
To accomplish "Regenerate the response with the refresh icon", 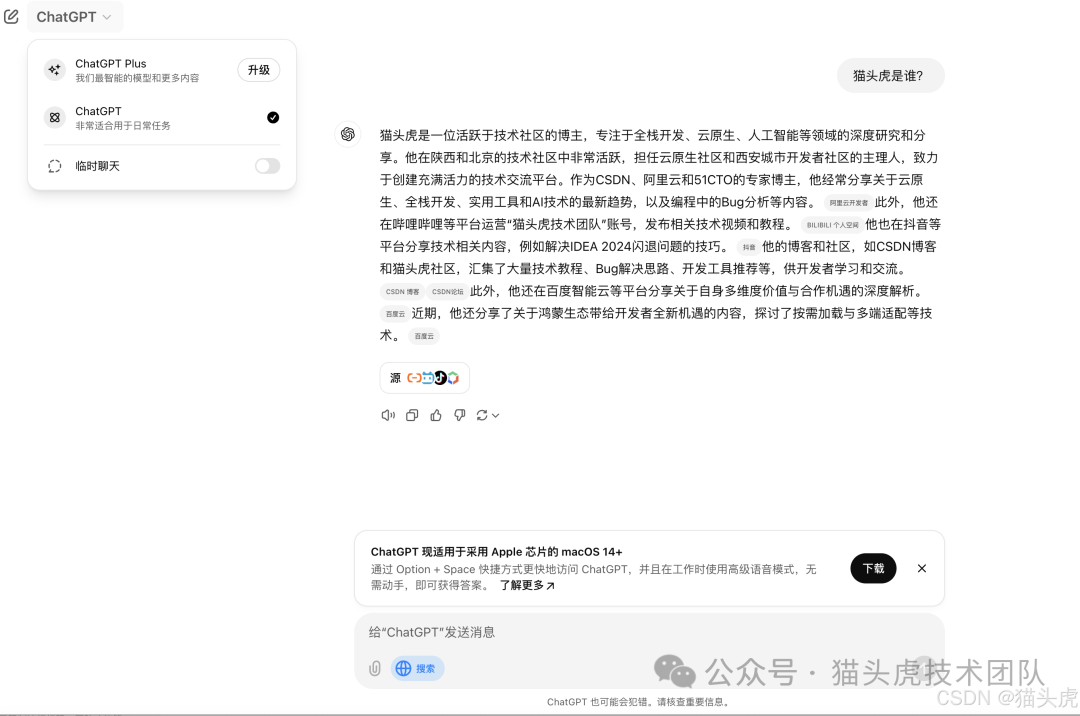I will tap(482, 415).
